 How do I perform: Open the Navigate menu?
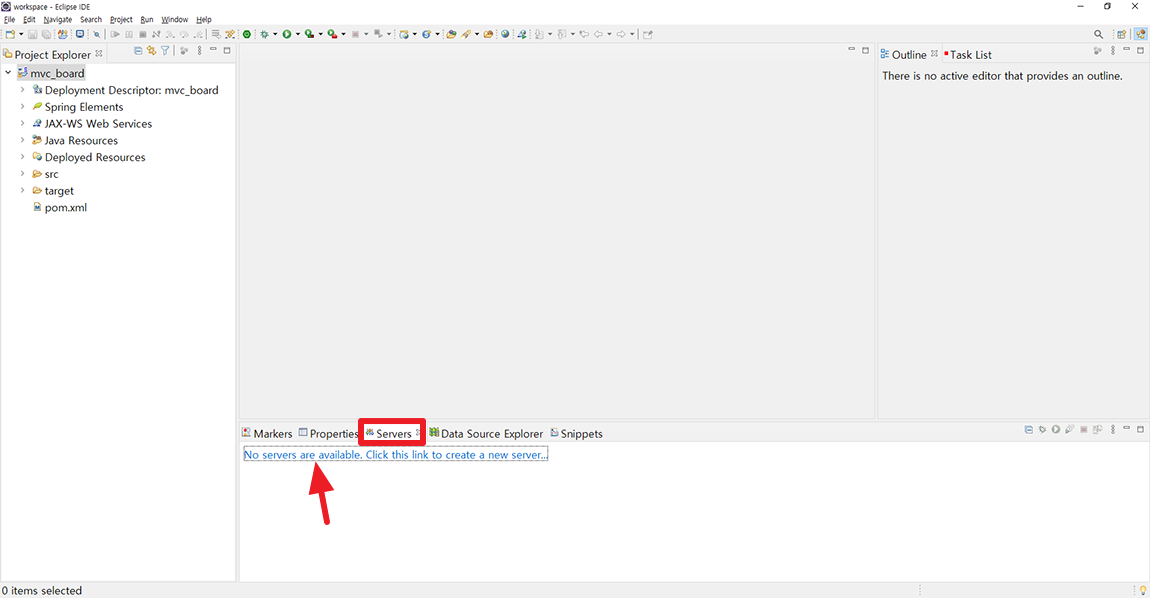(58, 20)
